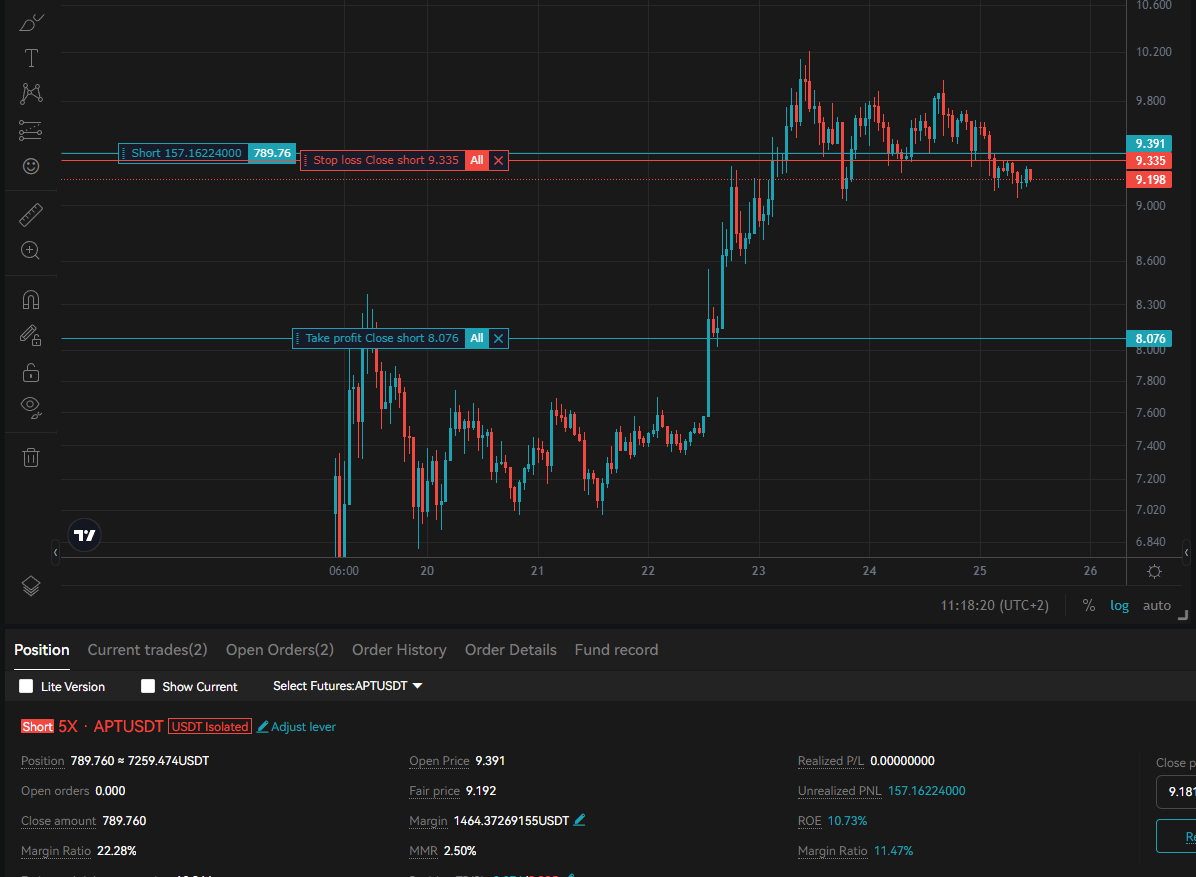Collapse the left drawing toolbar arrow
1196x877 pixels.
55,552
